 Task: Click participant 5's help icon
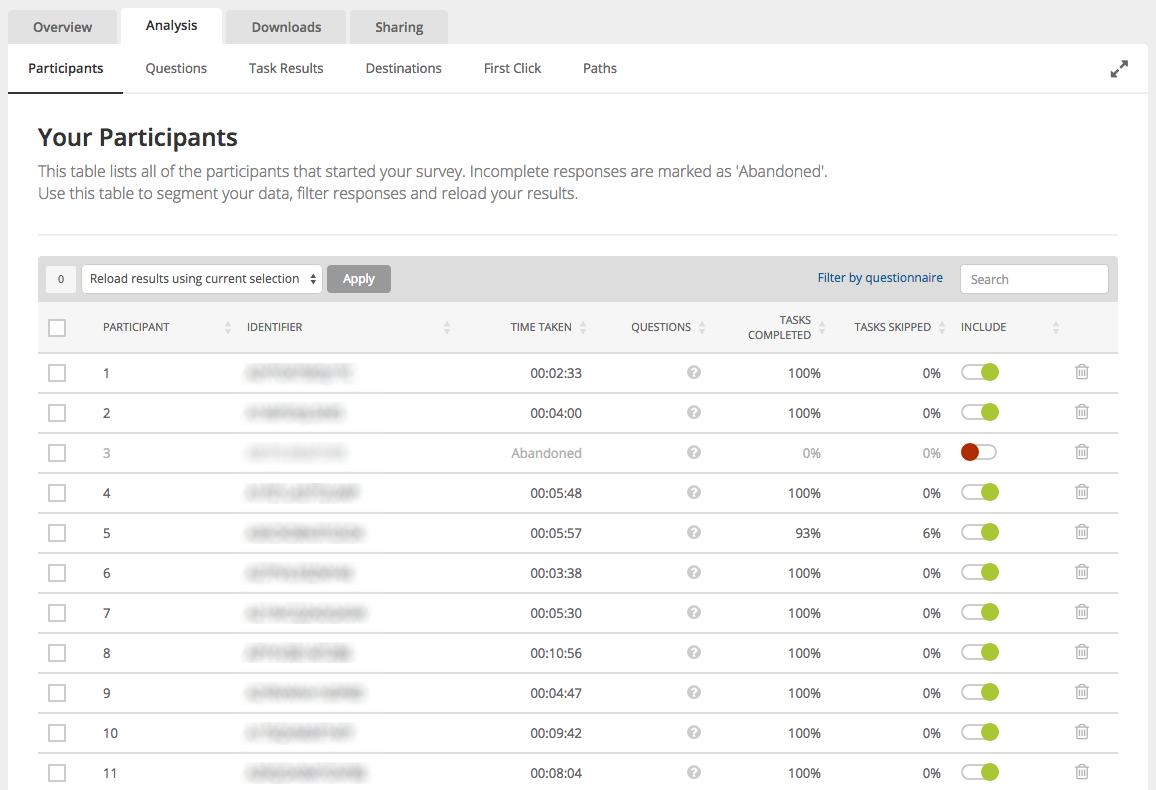(693, 532)
